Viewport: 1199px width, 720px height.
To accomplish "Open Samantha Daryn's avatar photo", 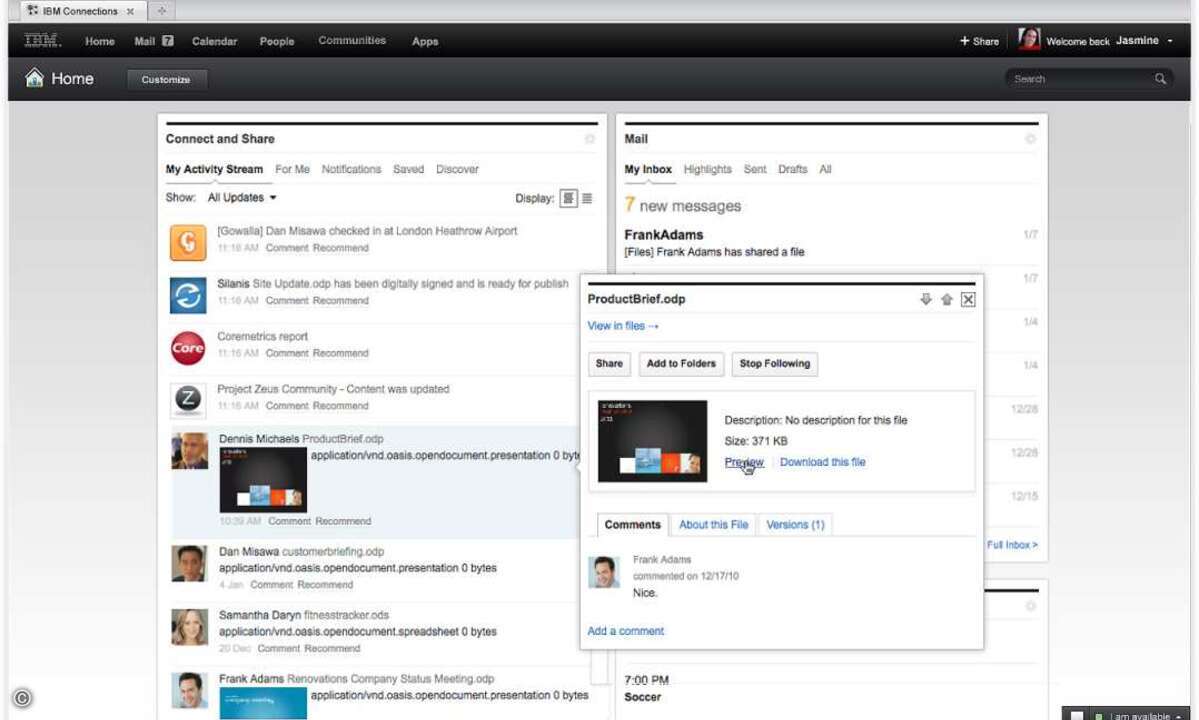I will (190, 627).
